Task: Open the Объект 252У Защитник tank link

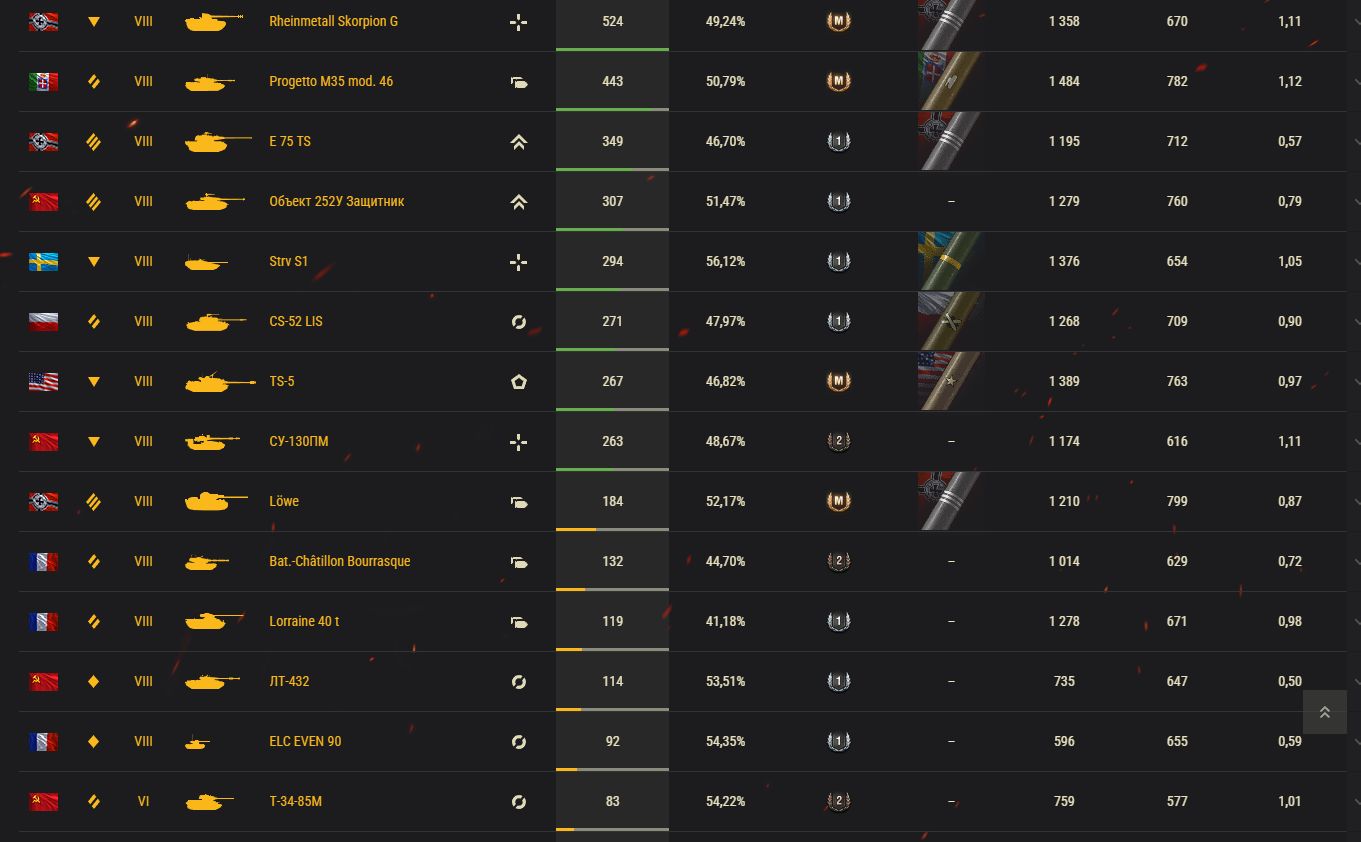Action: 337,201
